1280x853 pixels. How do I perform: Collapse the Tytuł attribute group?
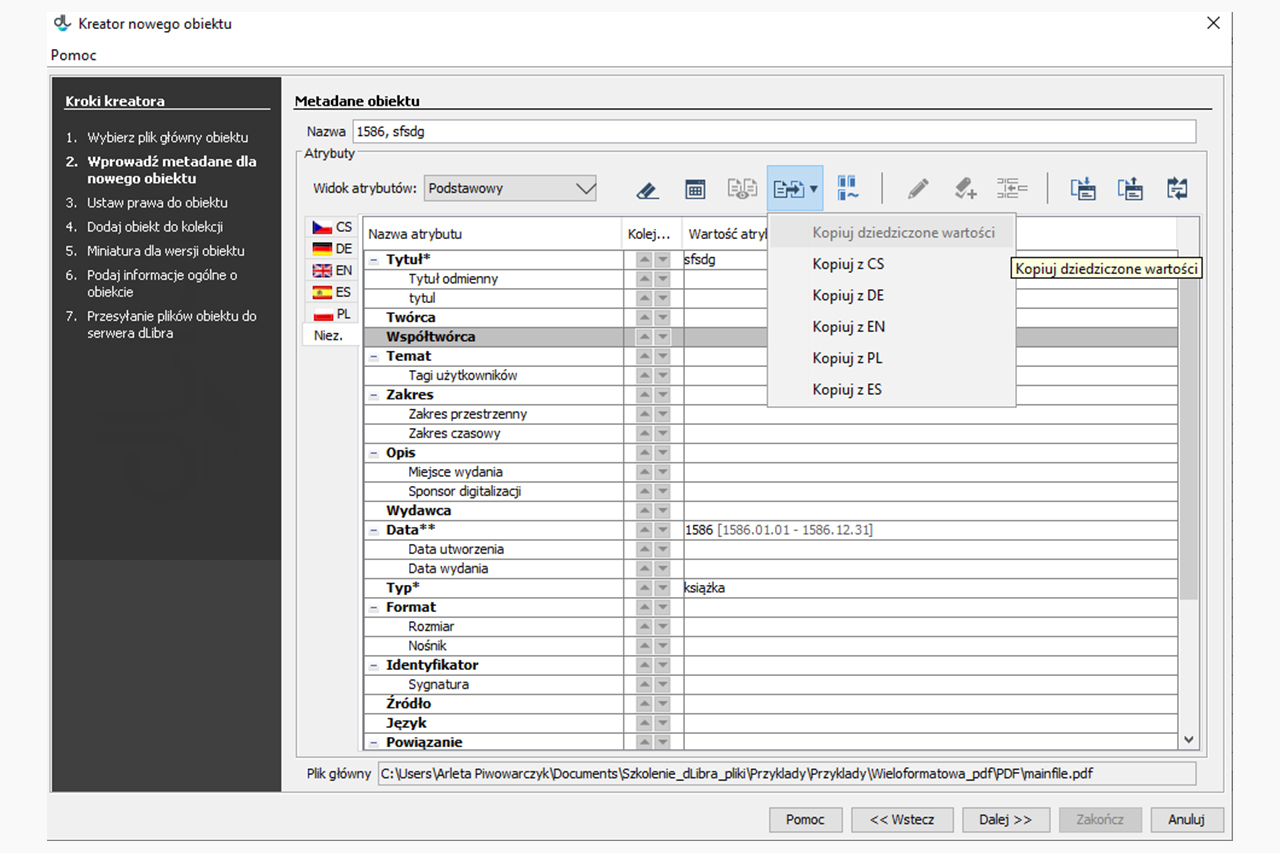[x=373, y=260]
